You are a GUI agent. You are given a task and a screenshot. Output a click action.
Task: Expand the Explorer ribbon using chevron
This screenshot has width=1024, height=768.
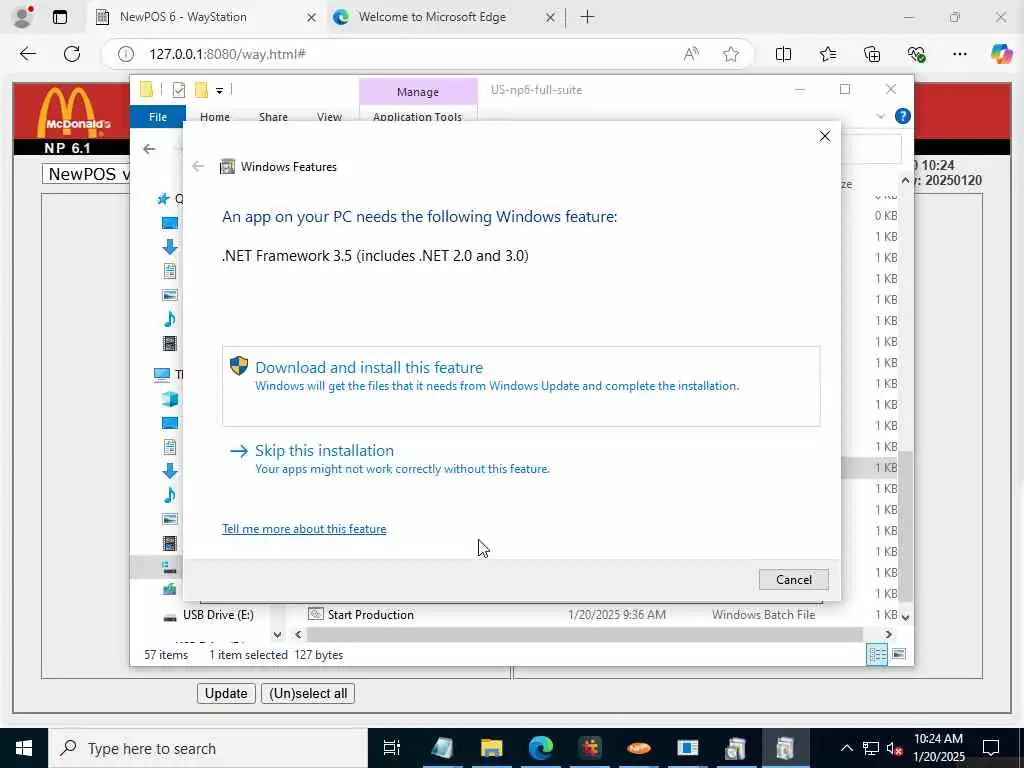tap(880, 116)
